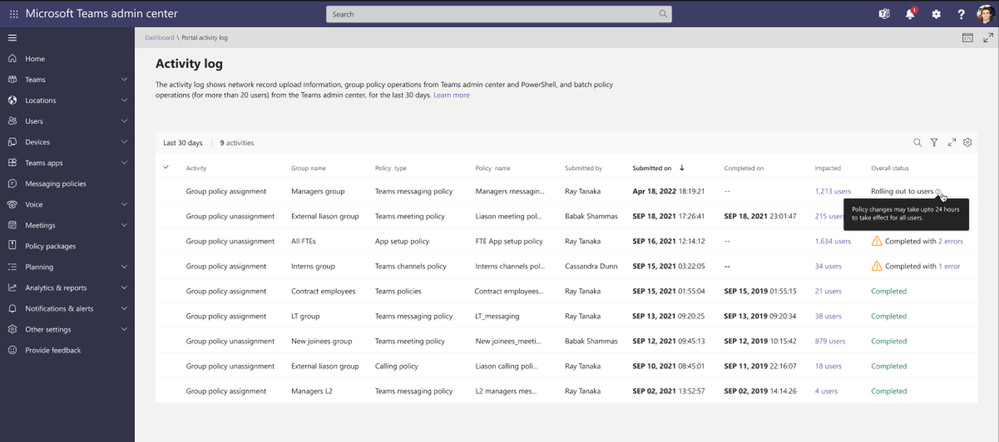Screen dimensions: 999x442
Task: Open the help question mark
Action: [x=961, y=14]
